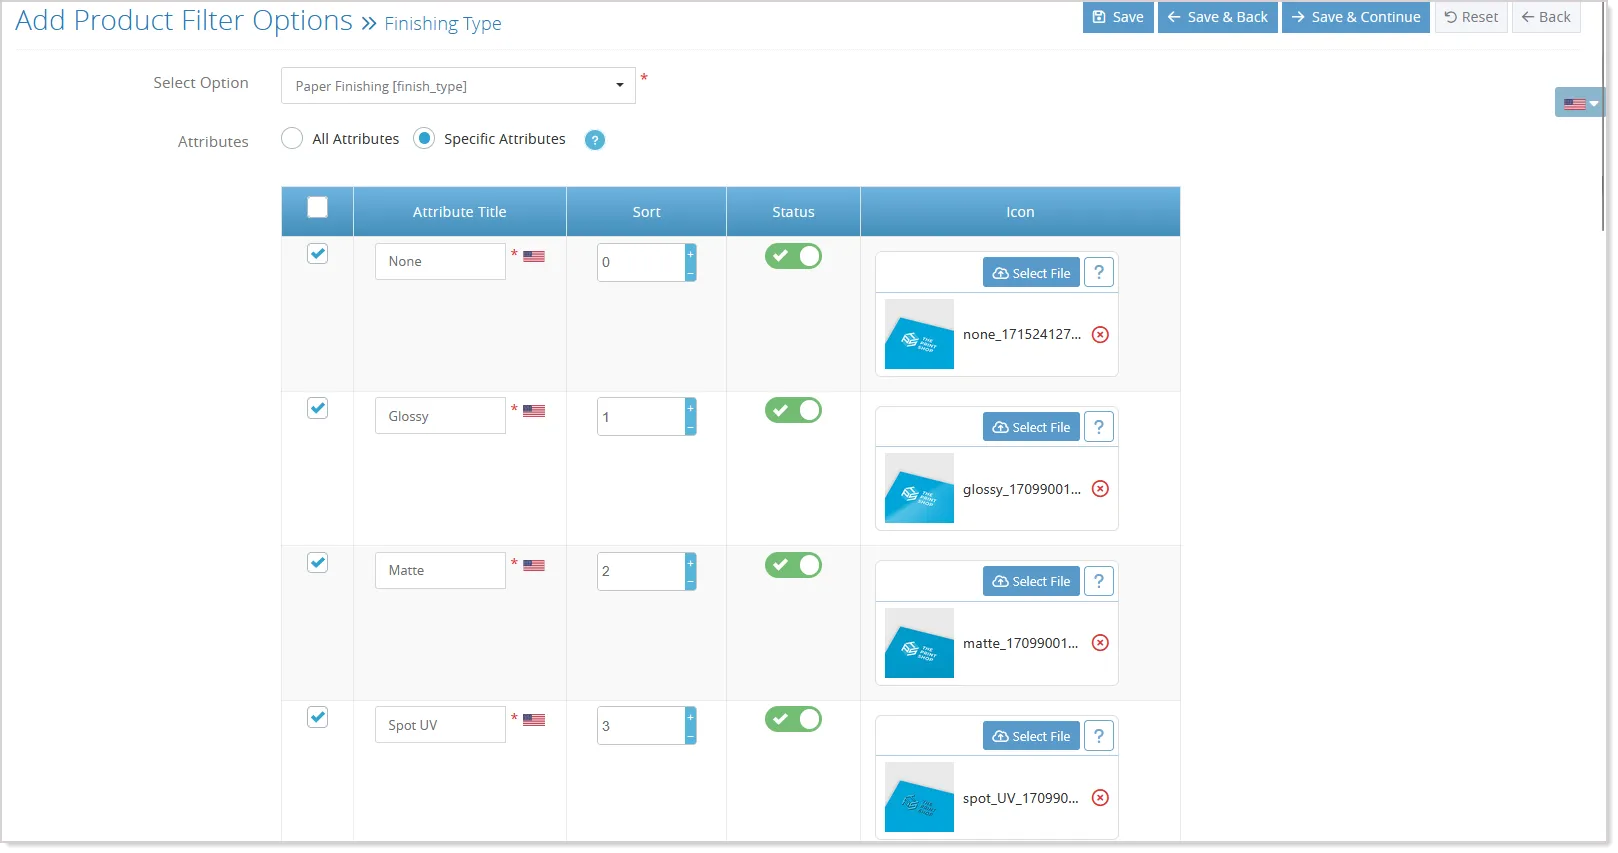Uncheck the Glossy attribute checkbox
1618x853 pixels.
tap(317, 408)
